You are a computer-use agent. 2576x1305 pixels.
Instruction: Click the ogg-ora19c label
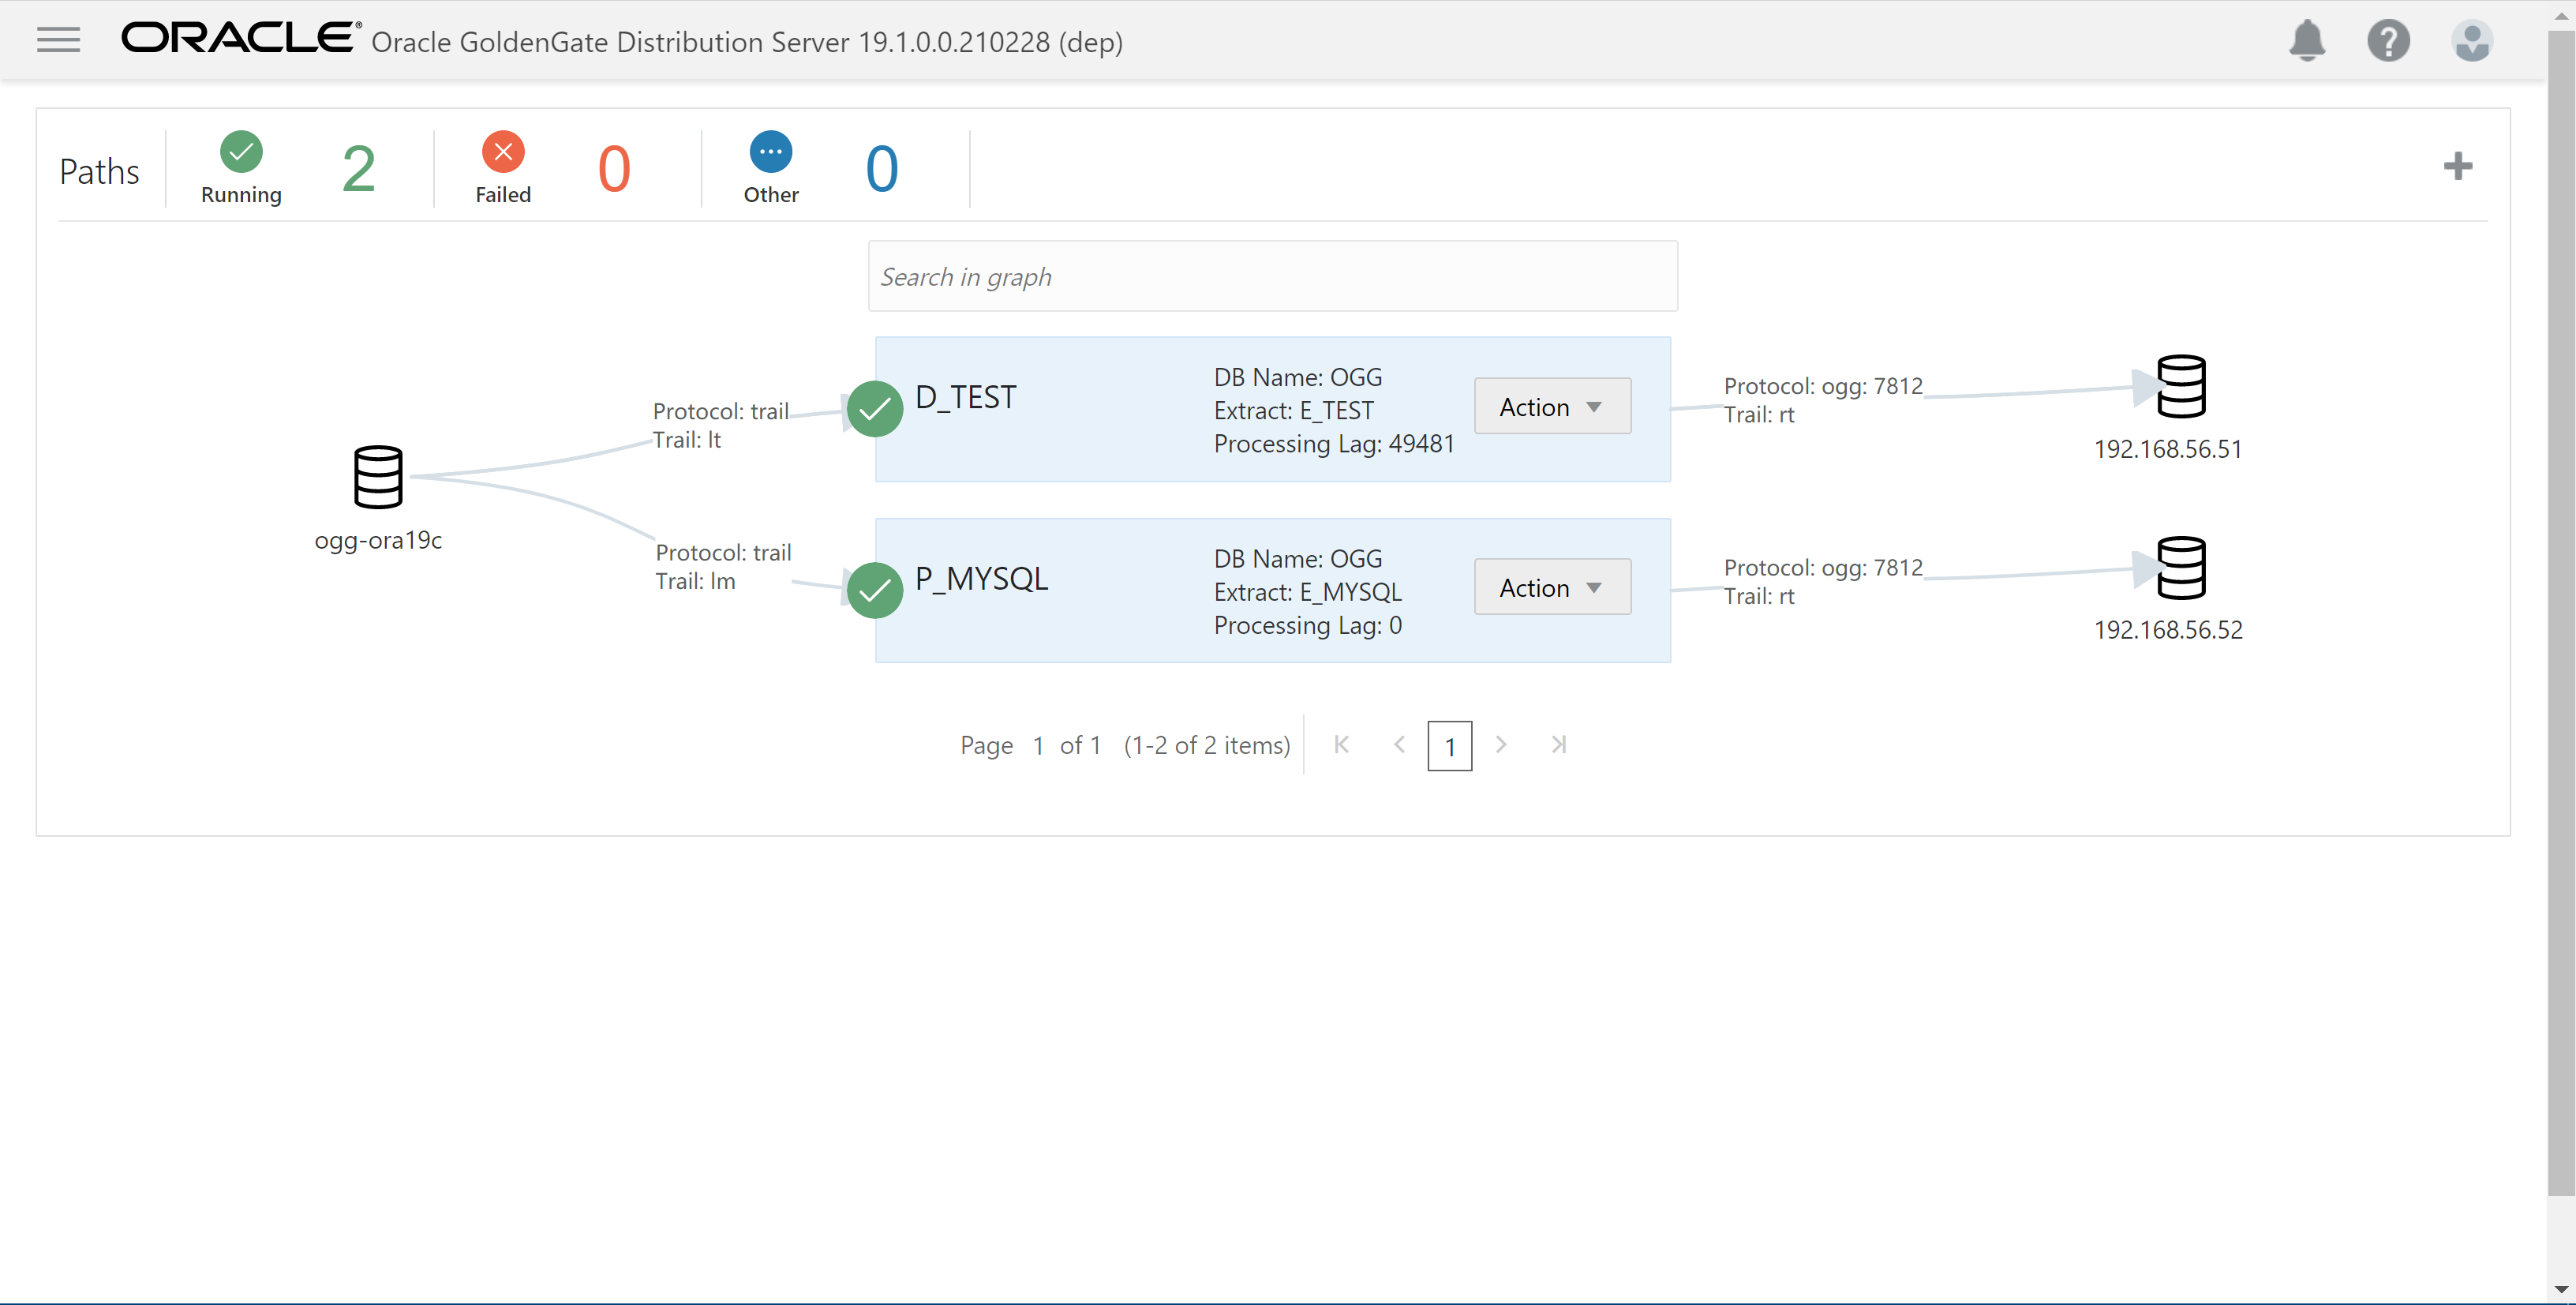[x=378, y=540]
